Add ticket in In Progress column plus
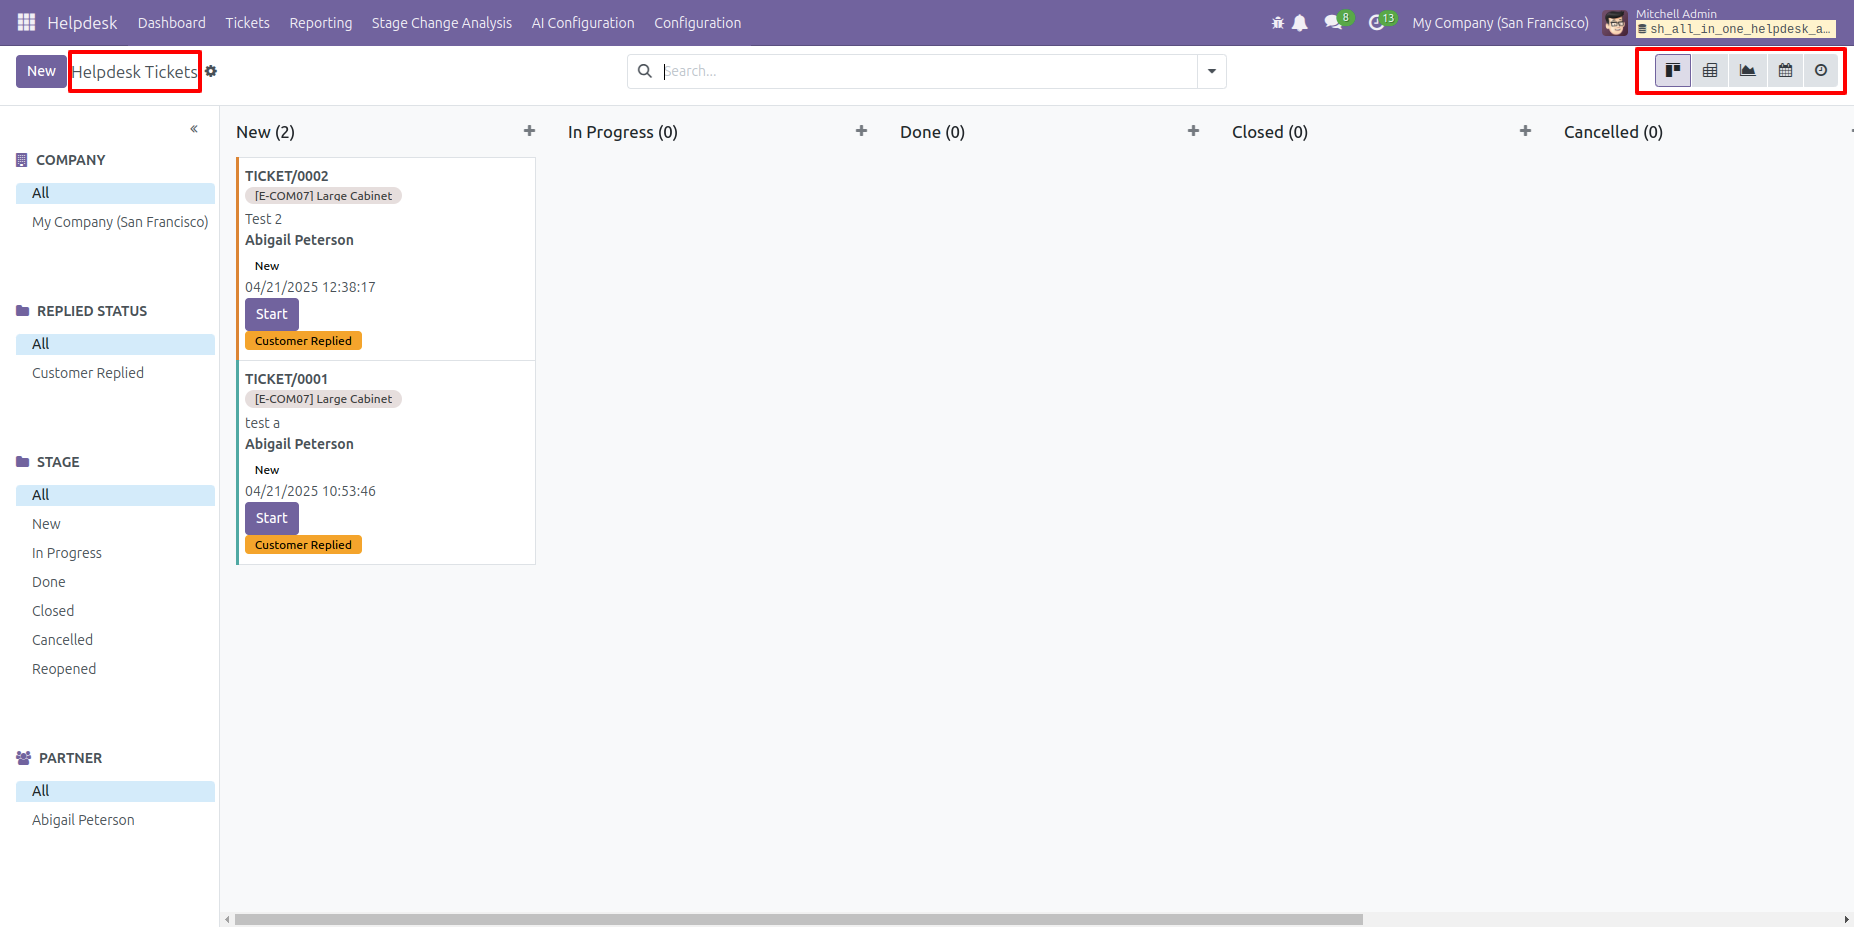This screenshot has height=927, width=1854. [x=861, y=131]
